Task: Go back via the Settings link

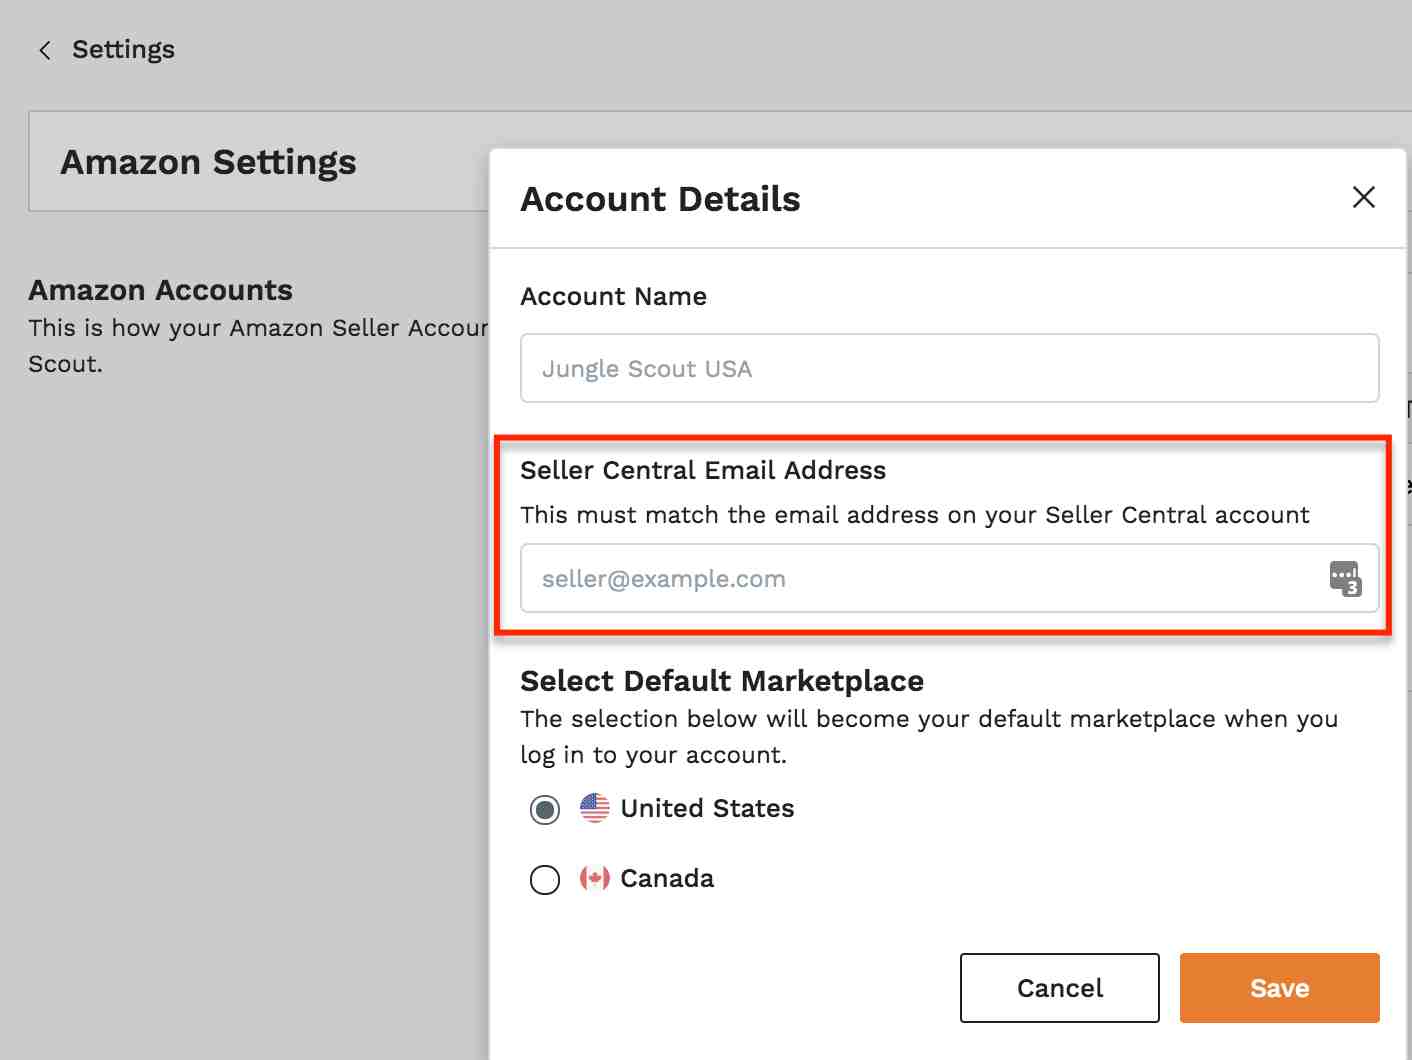Action: [123, 50]
